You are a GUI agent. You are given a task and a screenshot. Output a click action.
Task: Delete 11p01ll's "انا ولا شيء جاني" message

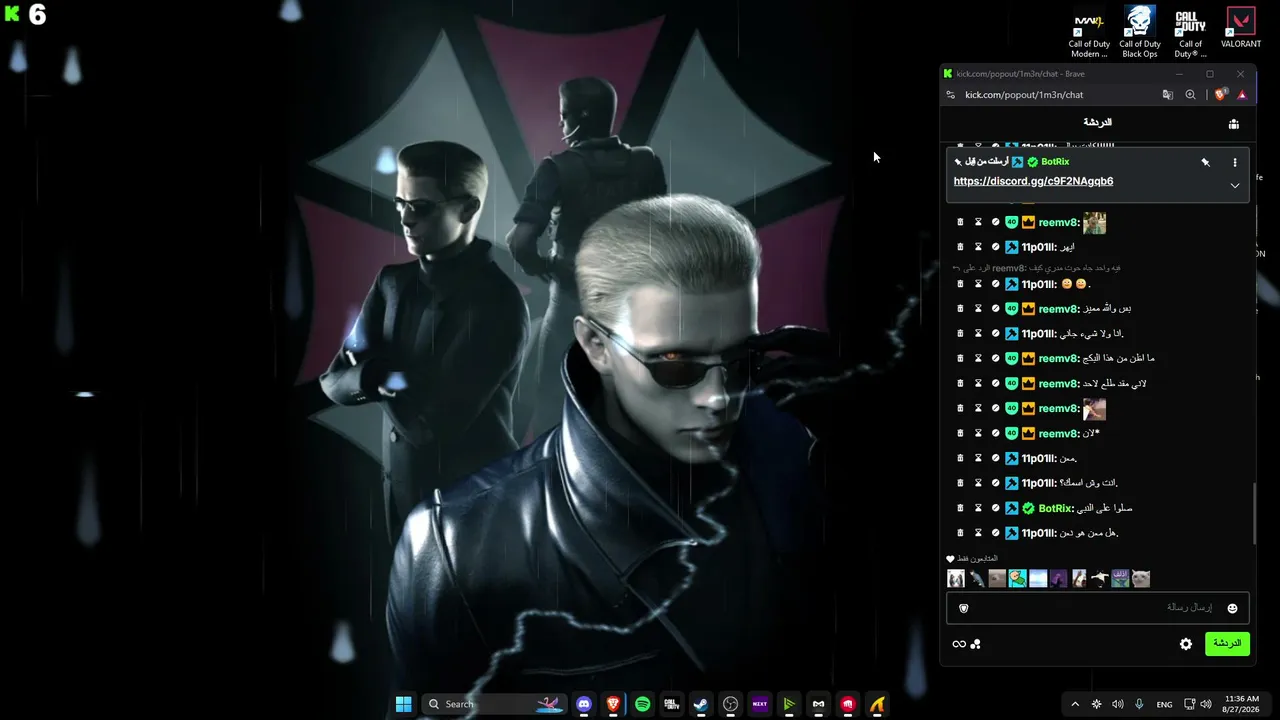960,334
